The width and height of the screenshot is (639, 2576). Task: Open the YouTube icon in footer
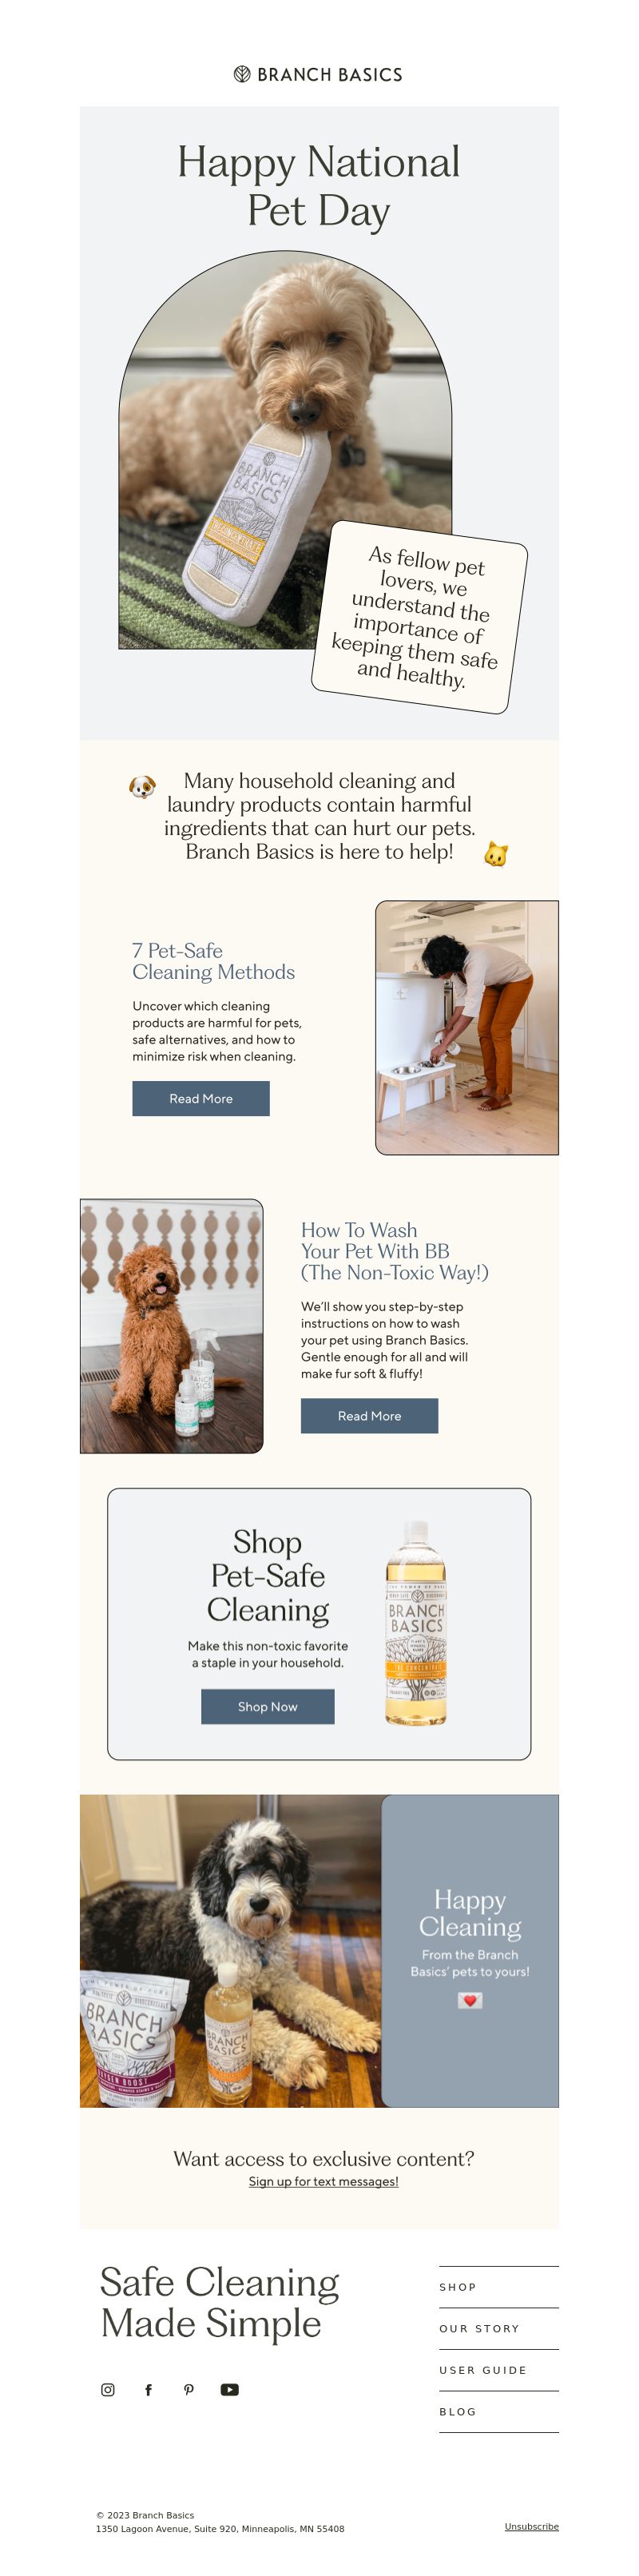[x=229, y=2389]
